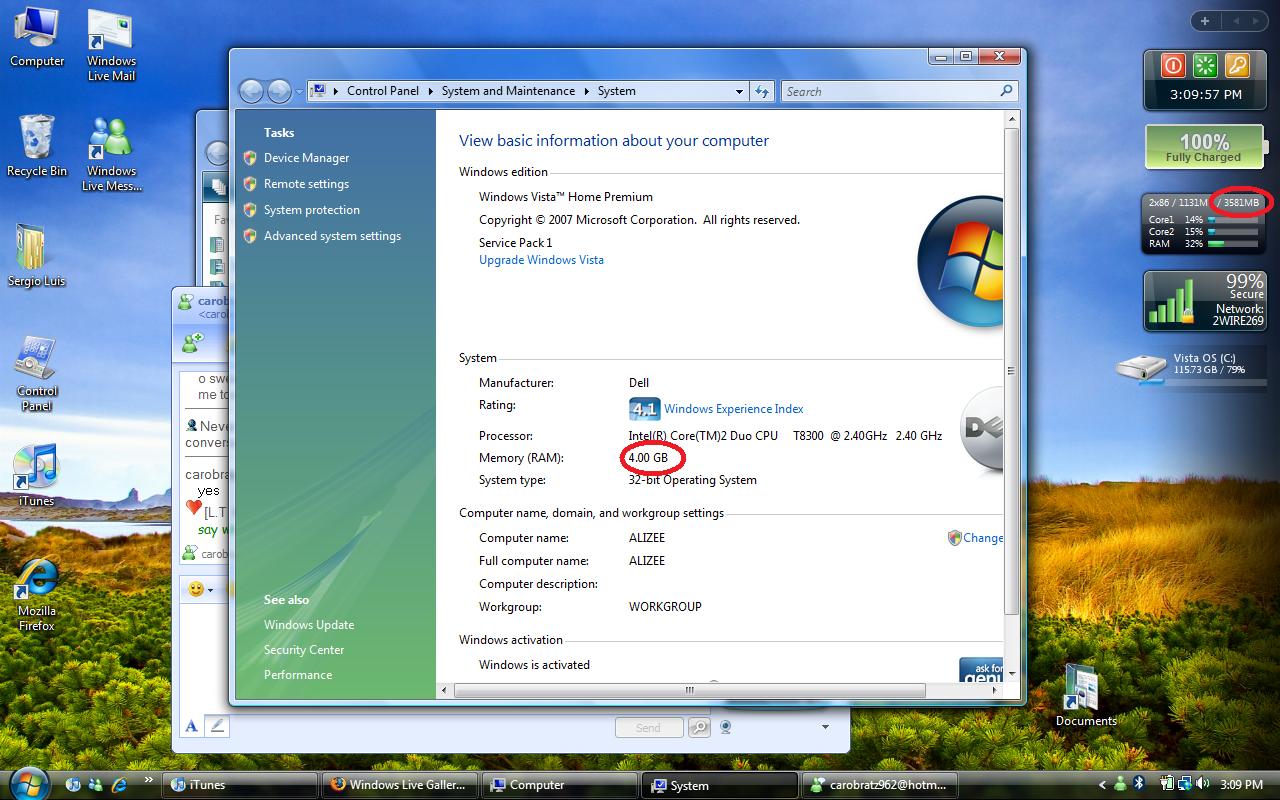This screenshot has height=800, width=1280.
Task: Switch to carobratz962 chat taskbar button
Action: point(879,785)
